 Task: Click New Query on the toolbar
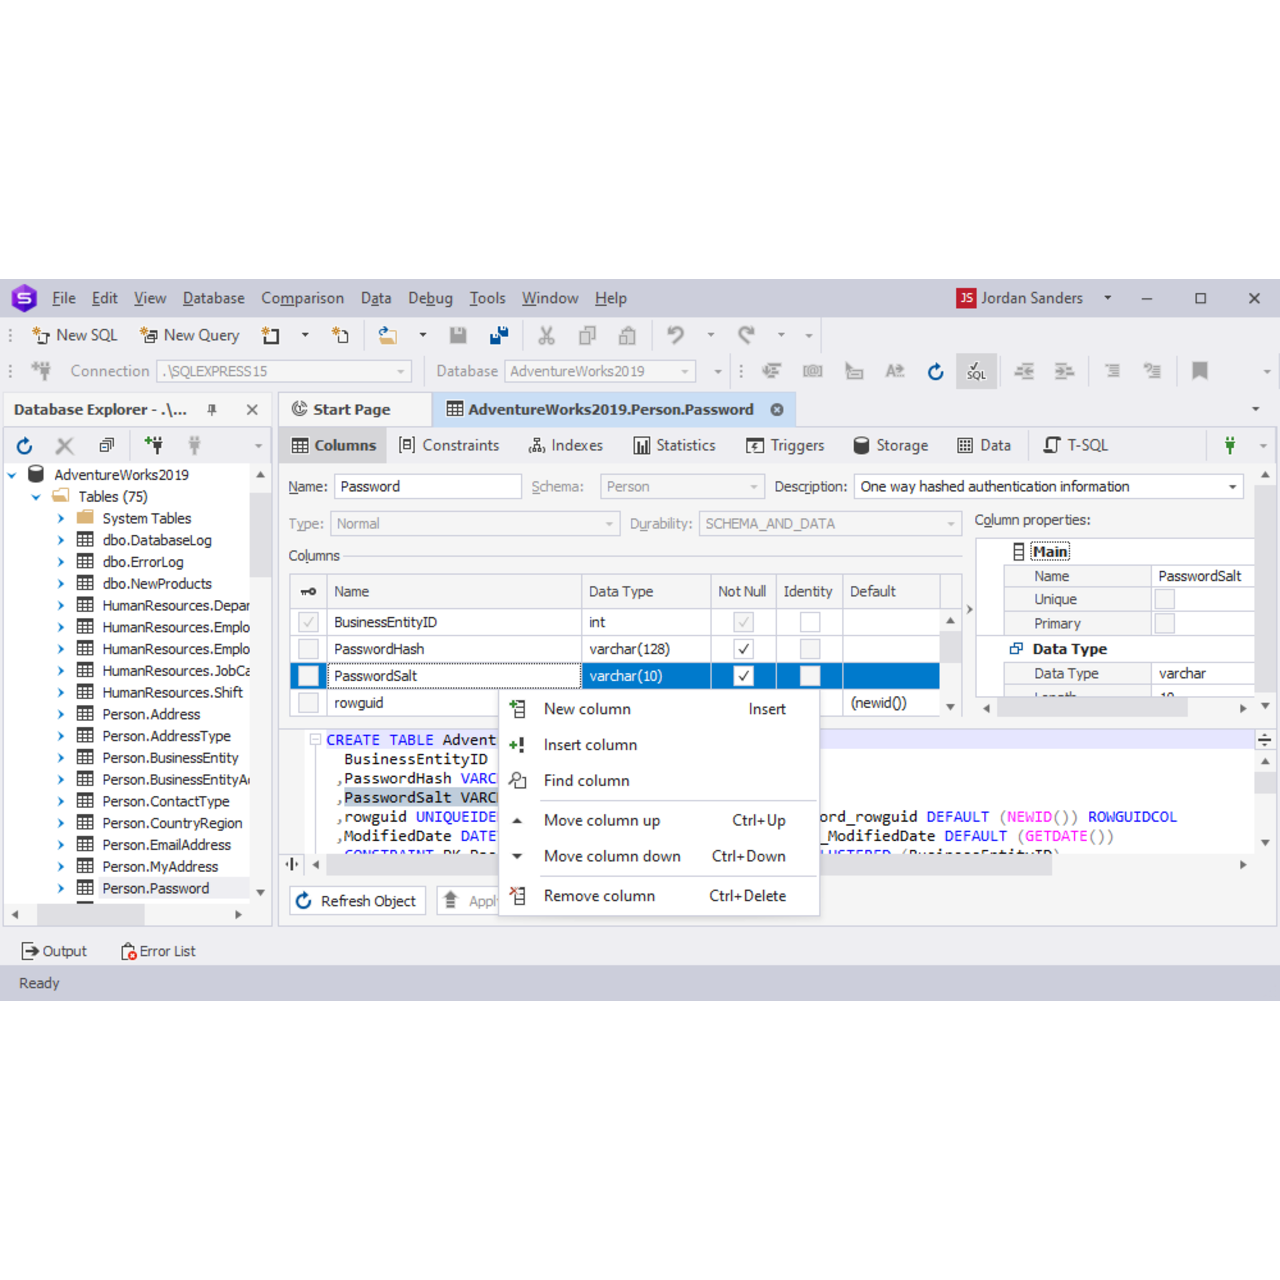pyautogui.click(x=190, y=335)
